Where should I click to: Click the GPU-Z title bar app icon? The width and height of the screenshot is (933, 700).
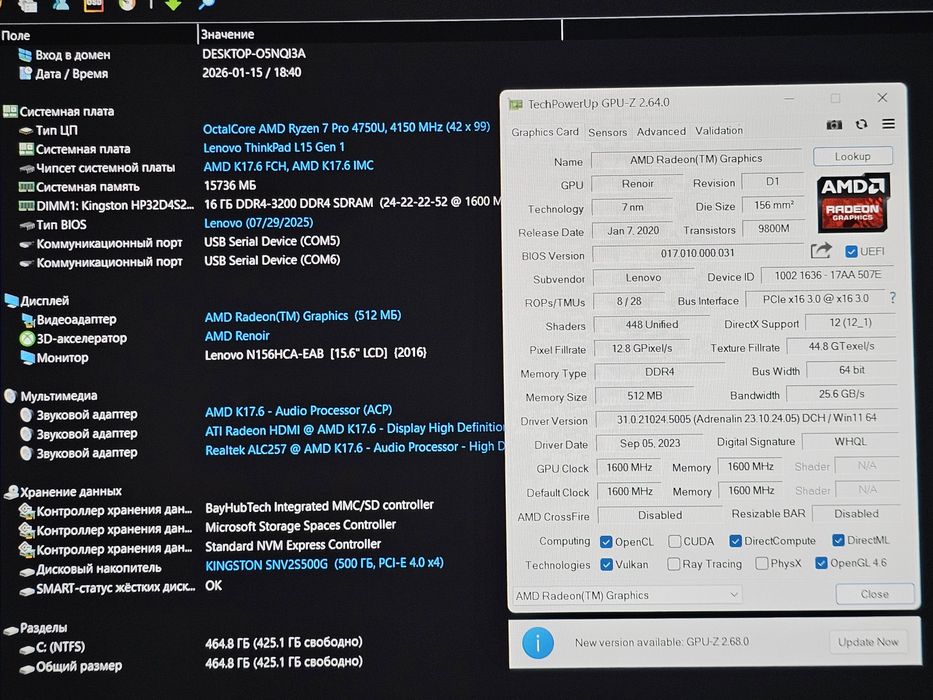click(515, 105)
